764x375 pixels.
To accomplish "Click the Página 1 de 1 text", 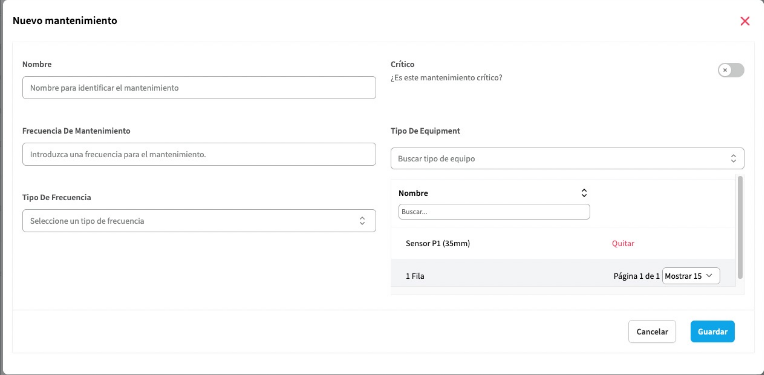I will (x=636, y=276).
